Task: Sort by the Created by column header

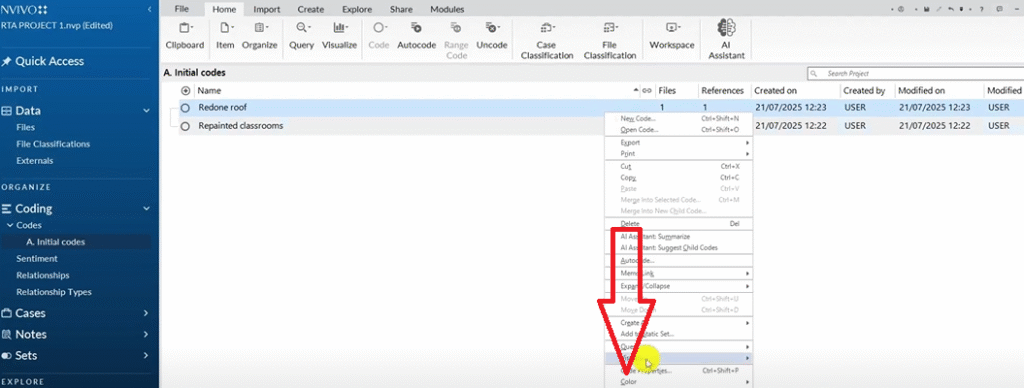Action: pos(864,91)
